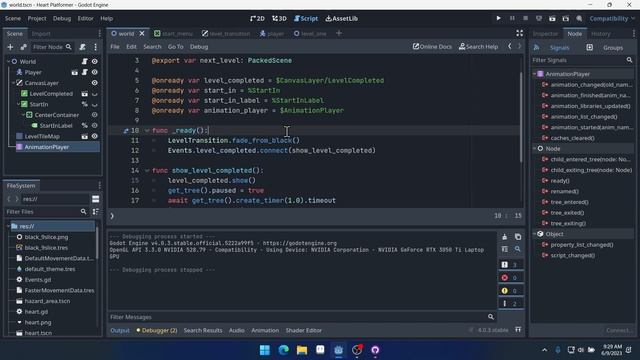640x360 pixels.
Task: Clear the output log icon
Action: click(505, 237)
